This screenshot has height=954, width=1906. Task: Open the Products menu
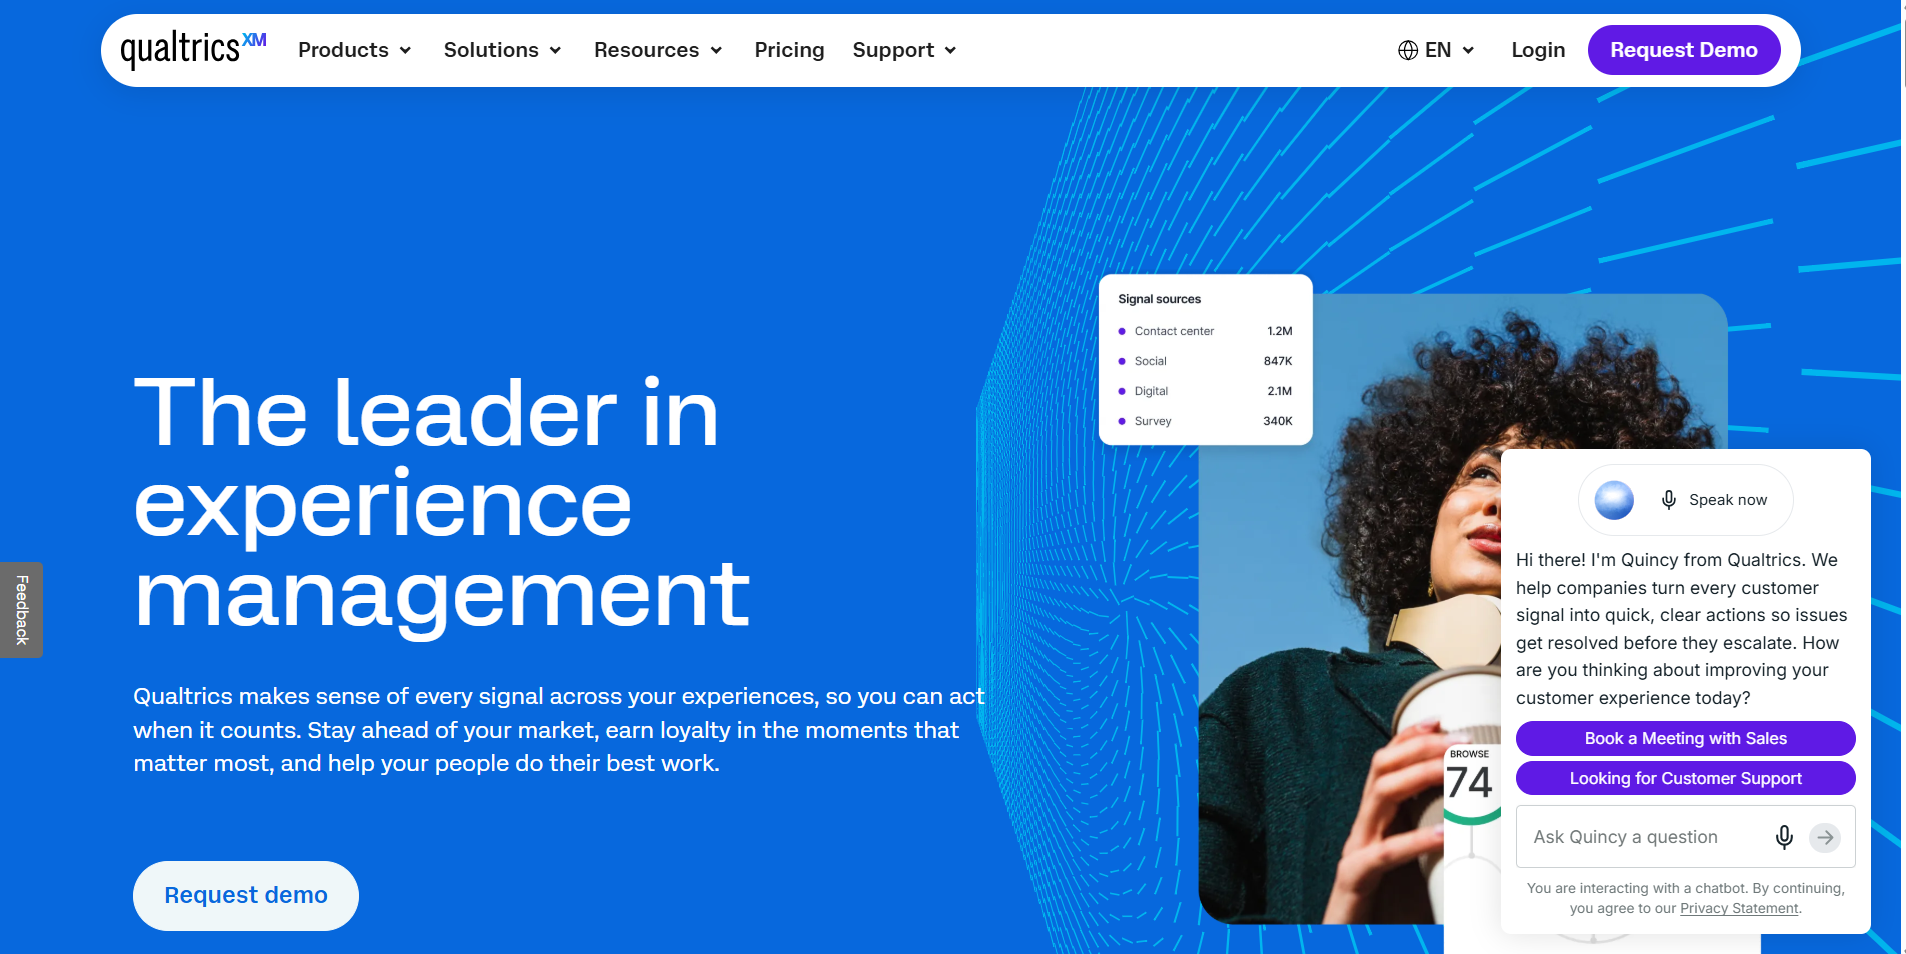pos(355,50)
